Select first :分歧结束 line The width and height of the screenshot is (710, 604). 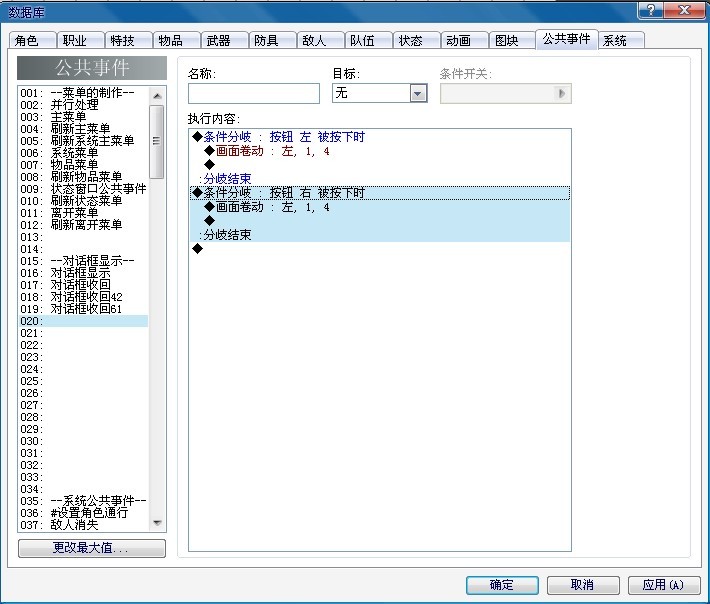[x=380, y=179]
